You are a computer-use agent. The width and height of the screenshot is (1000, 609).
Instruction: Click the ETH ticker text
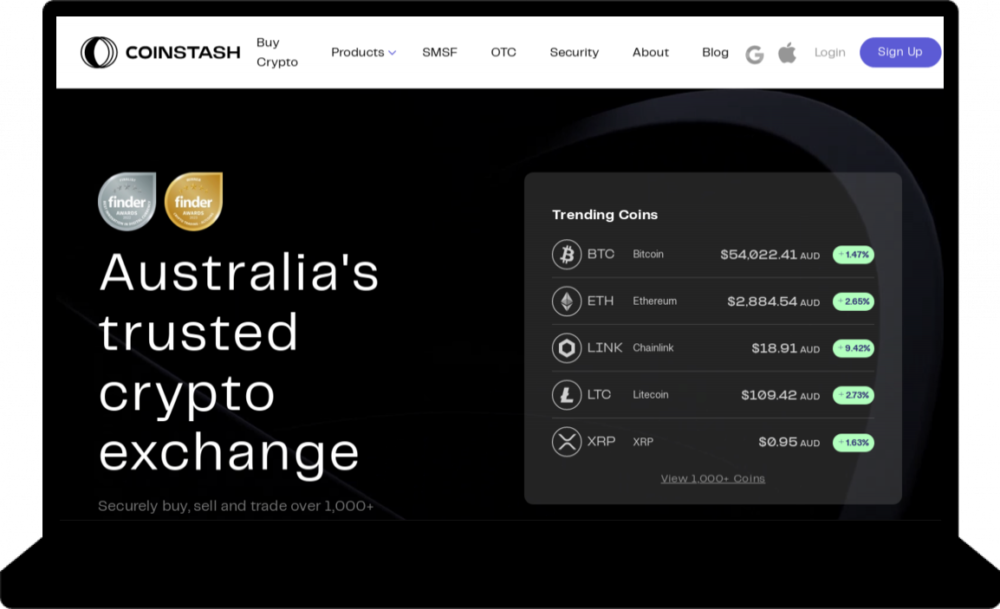[x=600, y=301]
